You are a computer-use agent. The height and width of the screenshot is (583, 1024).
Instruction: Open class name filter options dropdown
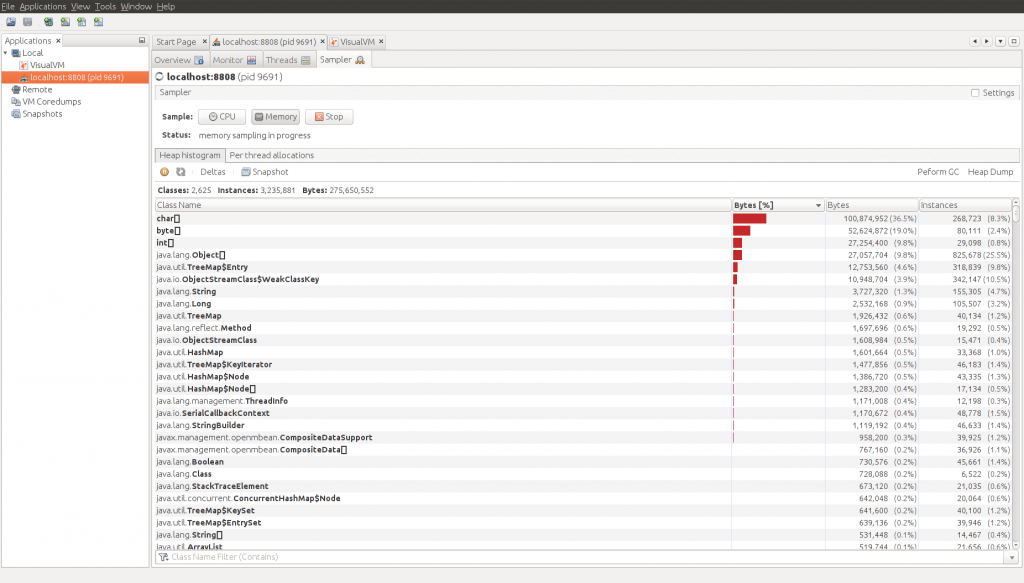point(1012,558)
